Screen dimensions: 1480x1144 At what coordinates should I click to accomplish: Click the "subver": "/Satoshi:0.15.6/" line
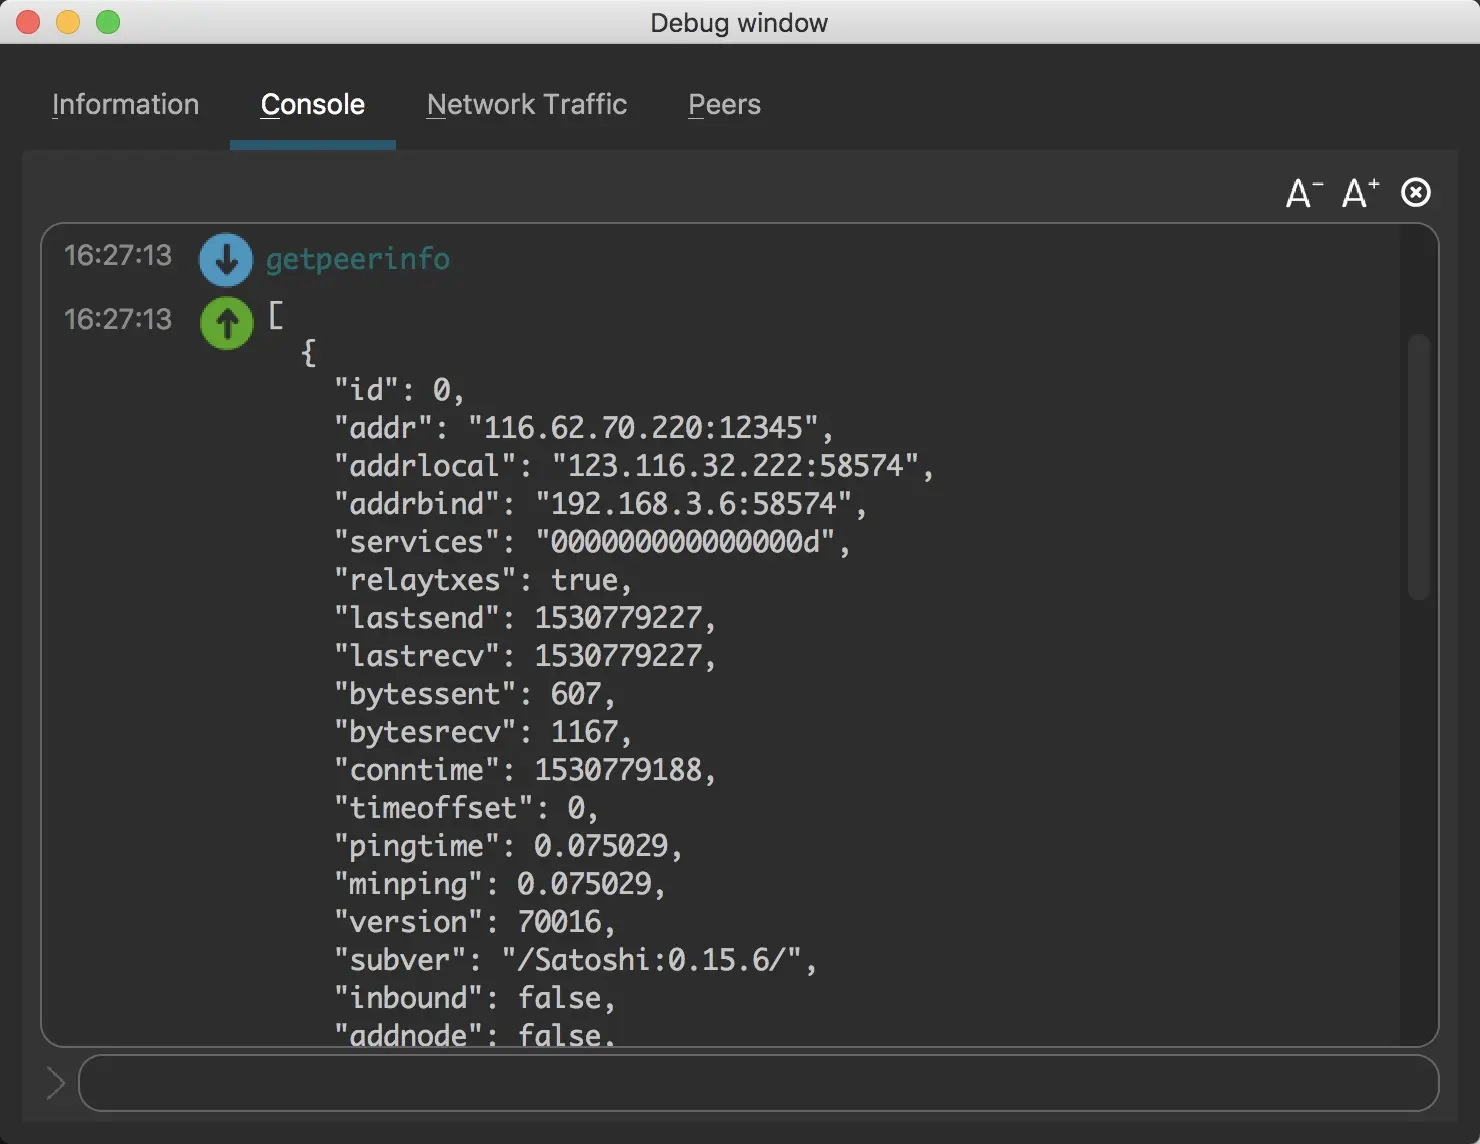pos(575,960)
